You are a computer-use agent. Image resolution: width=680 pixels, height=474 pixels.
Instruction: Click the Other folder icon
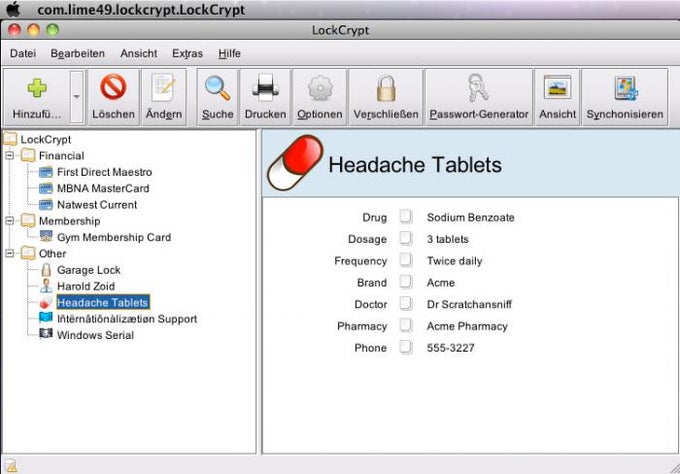coord(28,253)
